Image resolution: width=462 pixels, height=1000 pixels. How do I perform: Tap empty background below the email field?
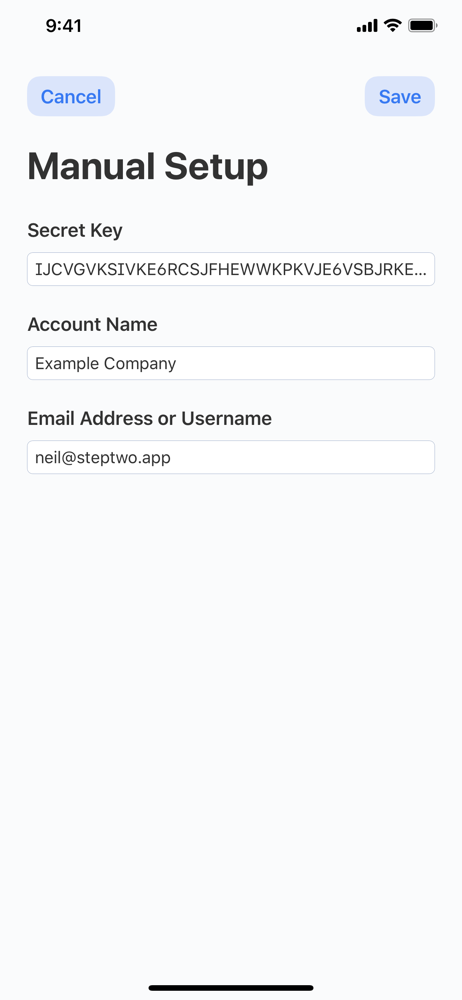[231, 702]
